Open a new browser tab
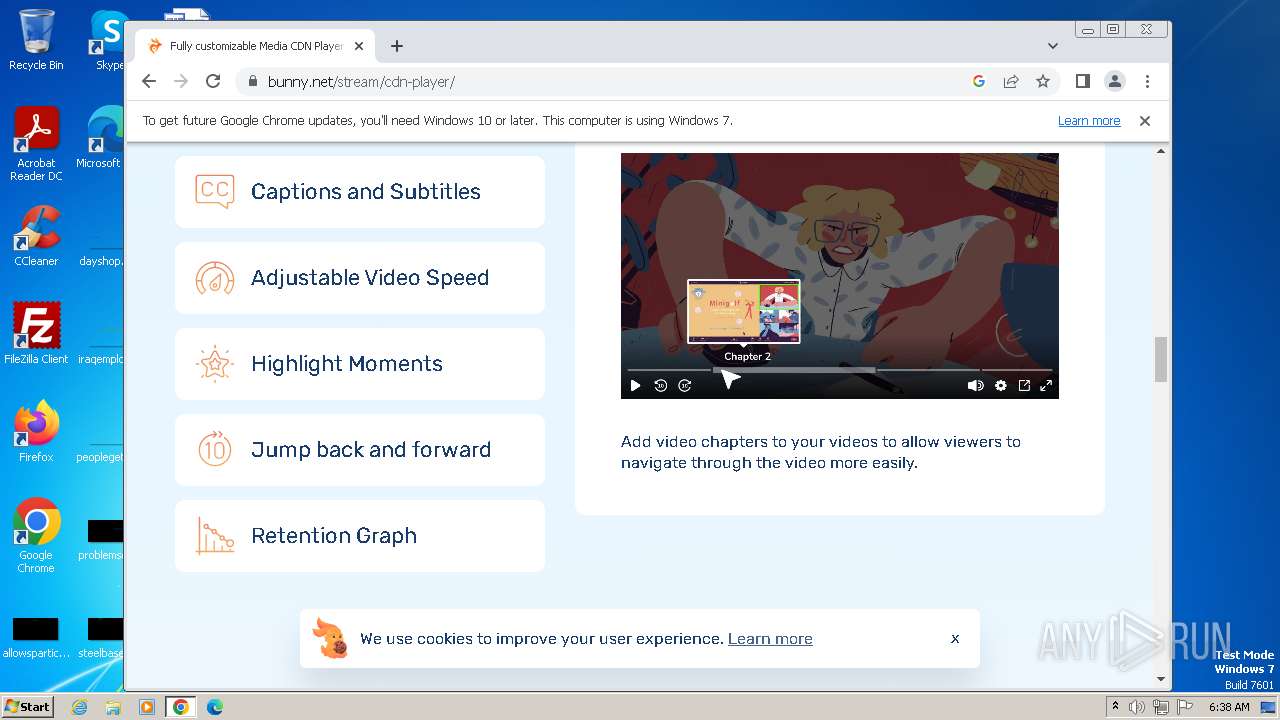 397,46
